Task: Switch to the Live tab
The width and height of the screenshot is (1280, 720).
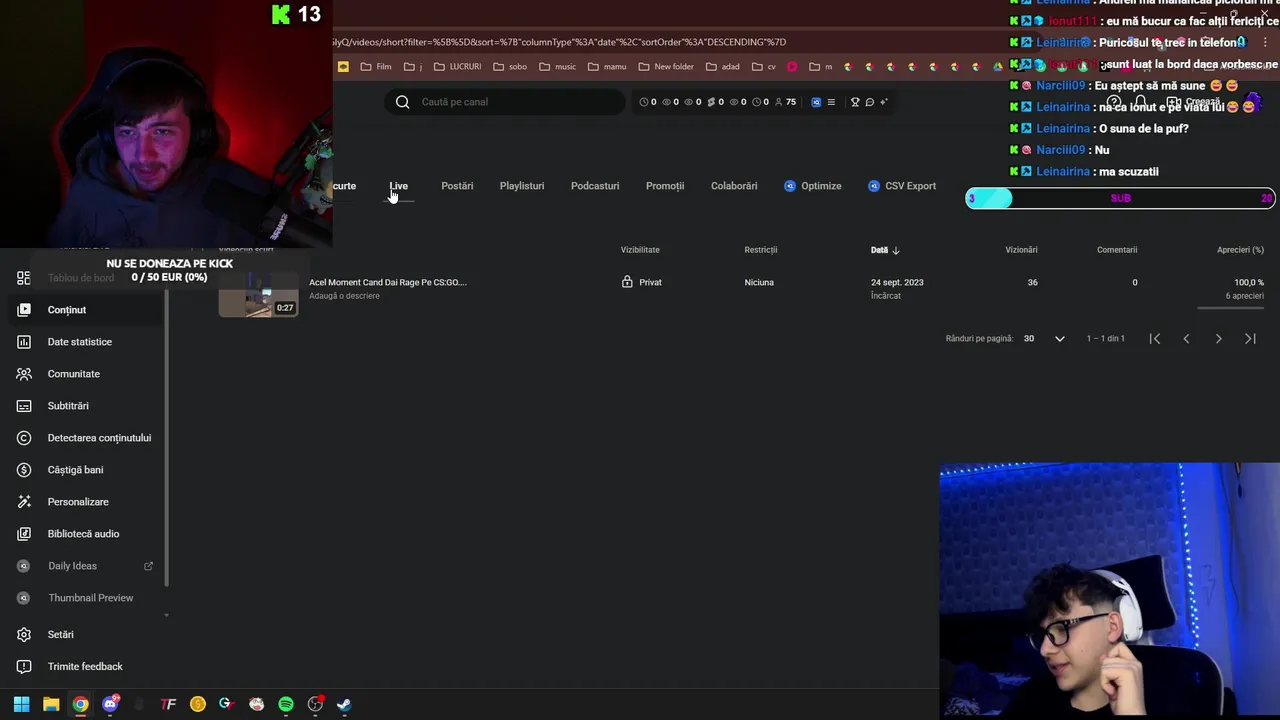Action: click(398, 186)
